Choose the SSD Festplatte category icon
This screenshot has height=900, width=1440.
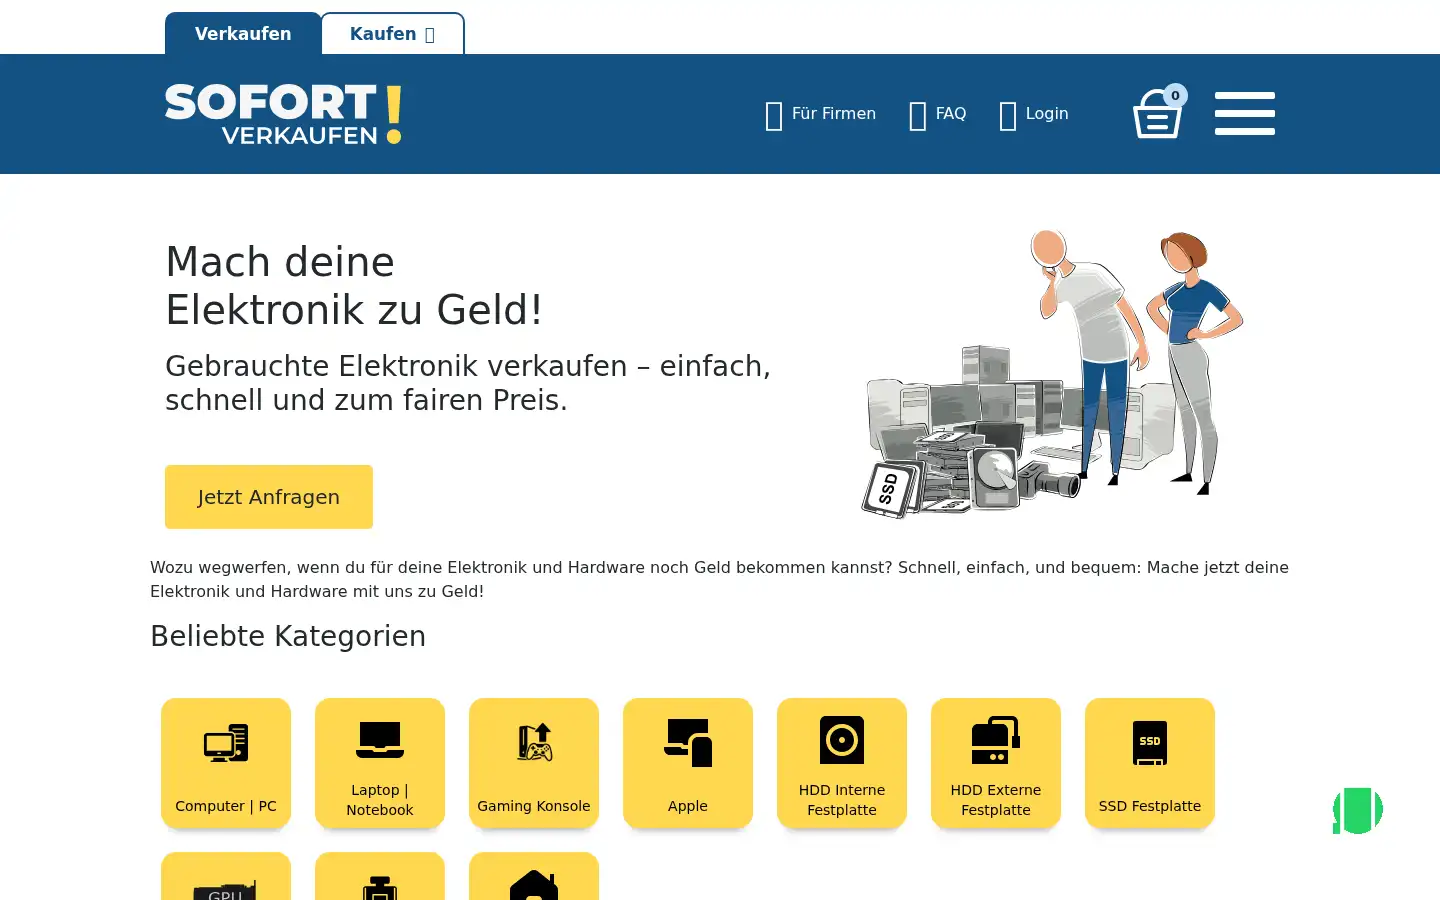1150,743
